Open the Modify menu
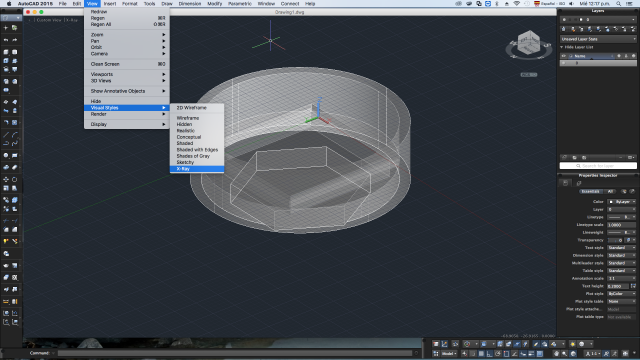 point(214,4)
